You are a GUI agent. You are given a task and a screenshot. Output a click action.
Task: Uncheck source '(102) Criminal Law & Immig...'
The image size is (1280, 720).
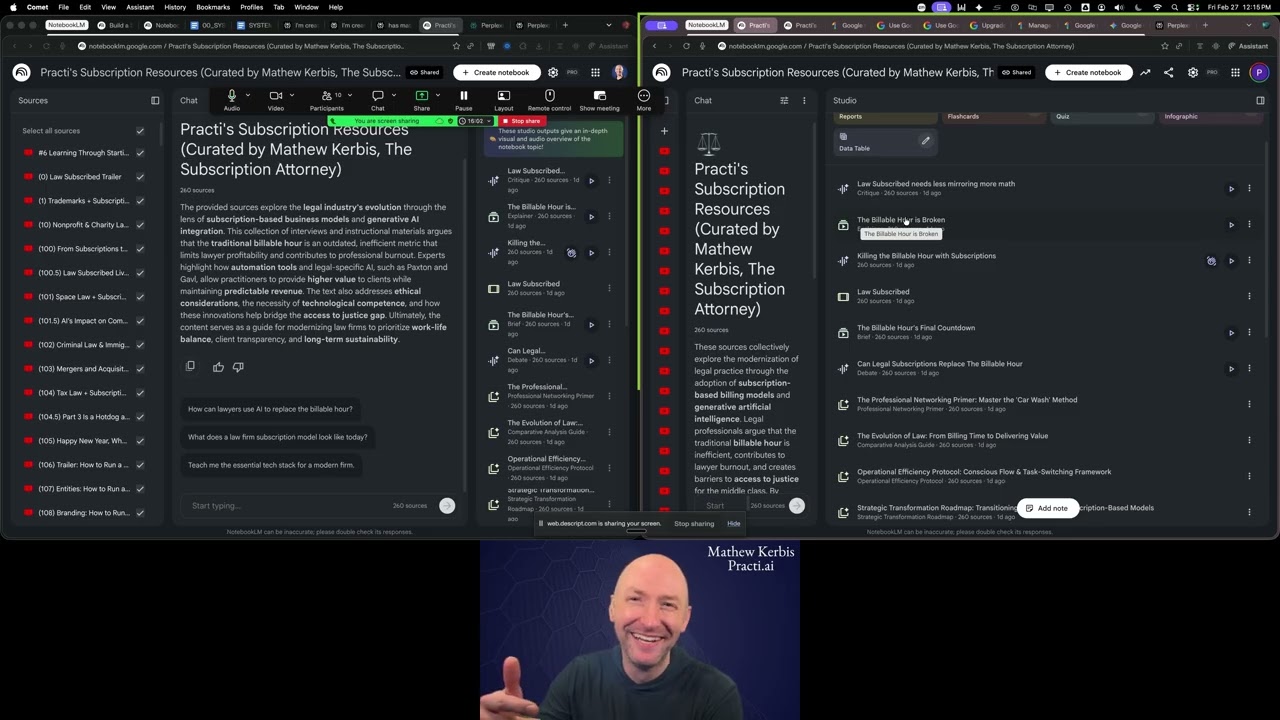click(140, 345)
